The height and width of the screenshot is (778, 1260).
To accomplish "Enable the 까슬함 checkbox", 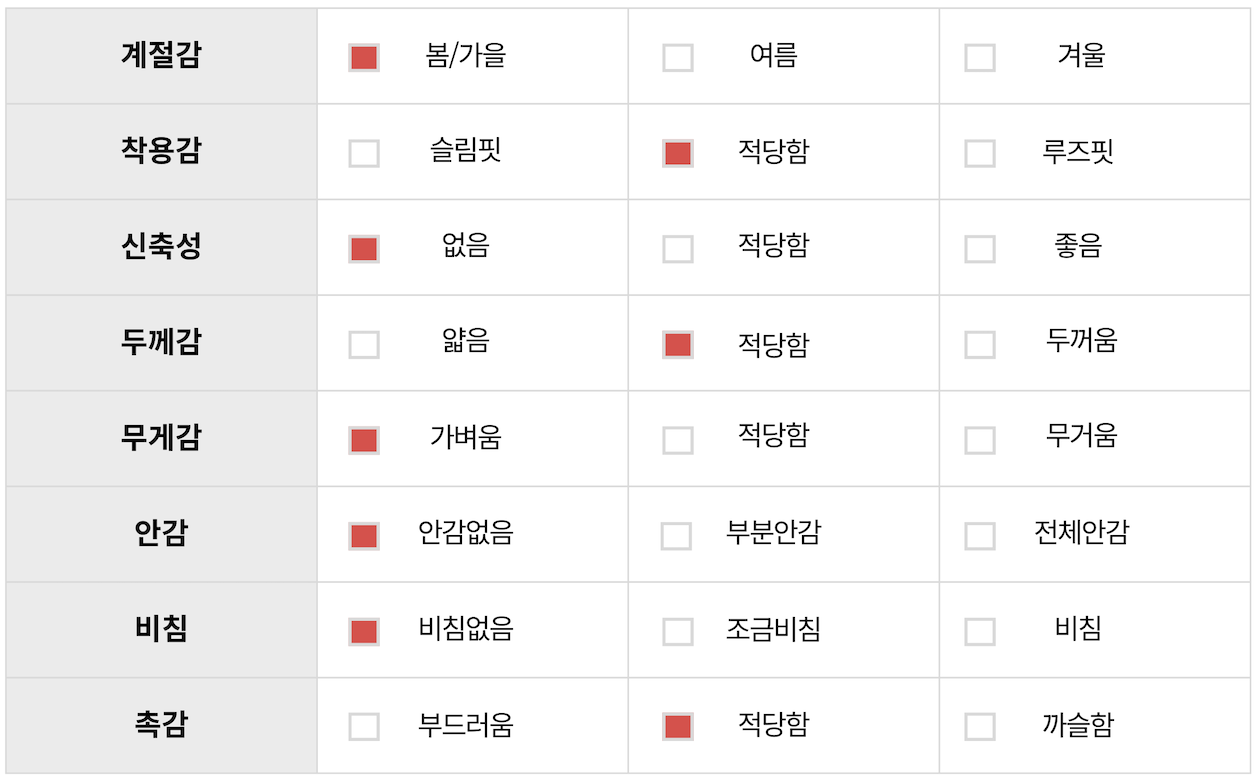I will pos(980,727).
